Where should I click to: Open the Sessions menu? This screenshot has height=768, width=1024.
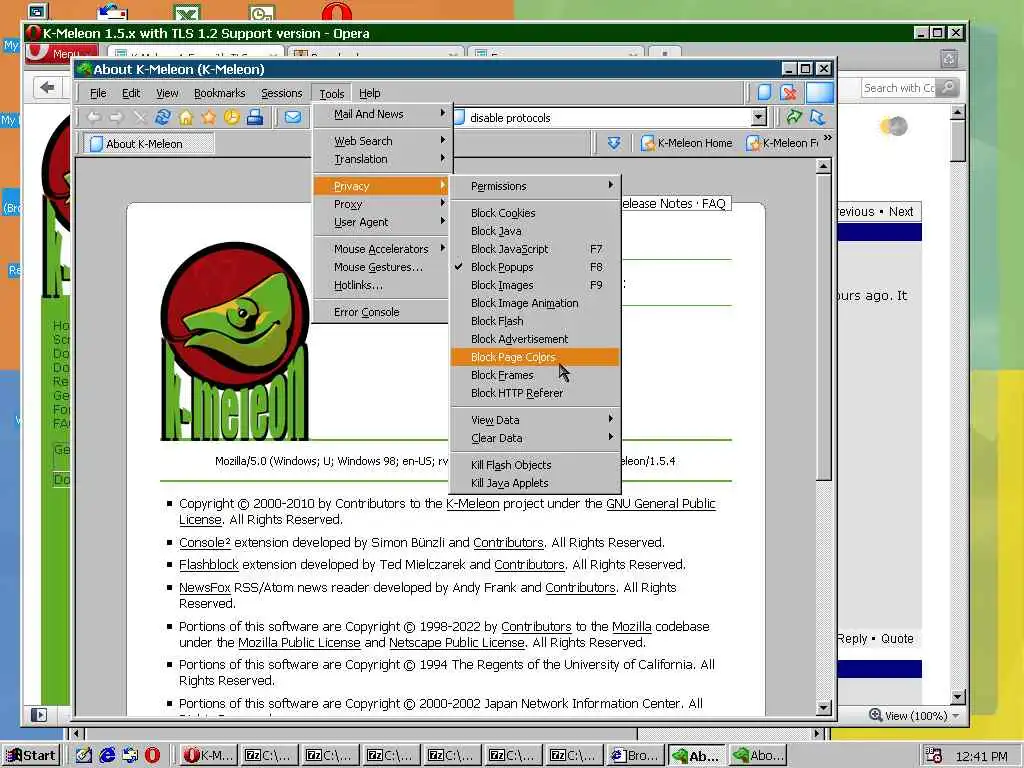(x=281, y=93)
